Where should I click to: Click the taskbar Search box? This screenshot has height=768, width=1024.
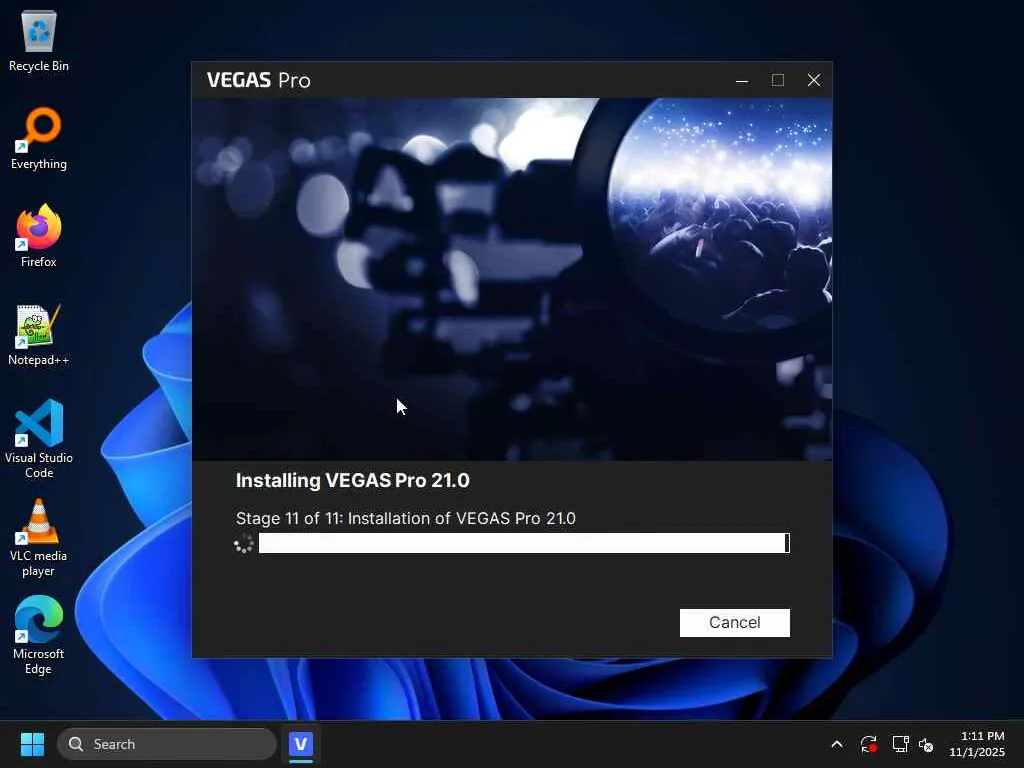click(167, 744)
